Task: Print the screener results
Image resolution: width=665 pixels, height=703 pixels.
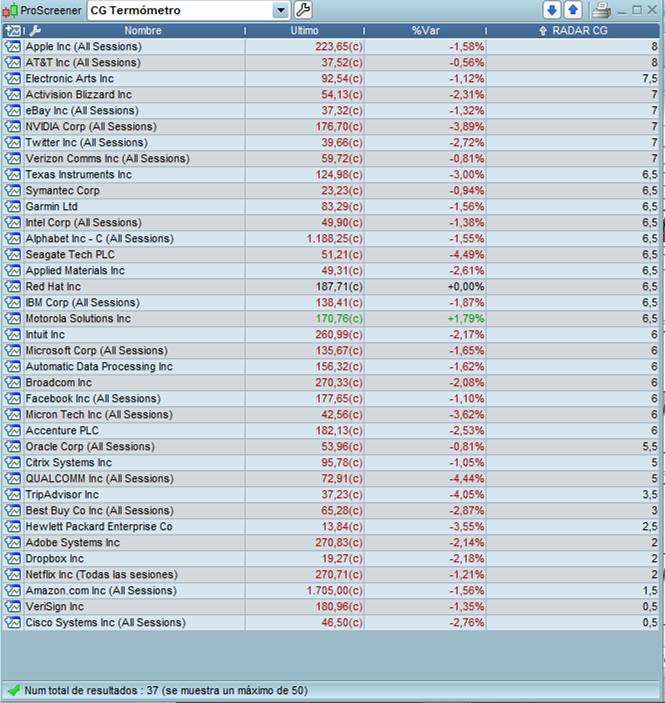Action: (x=601, y=10)
